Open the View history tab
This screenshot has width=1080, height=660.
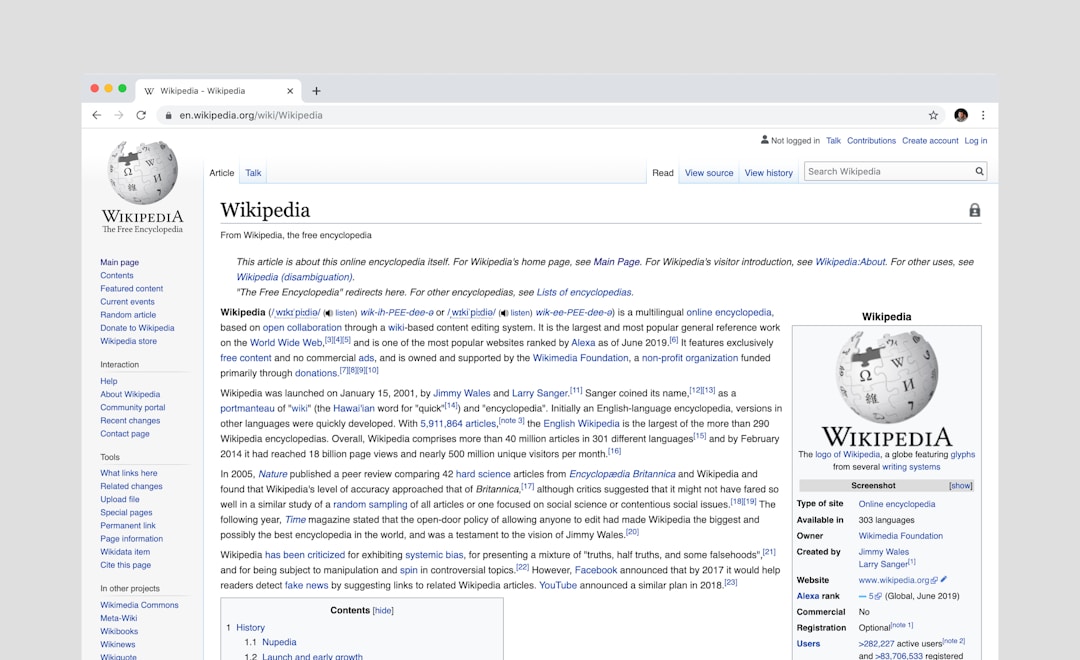pos(768,173)
